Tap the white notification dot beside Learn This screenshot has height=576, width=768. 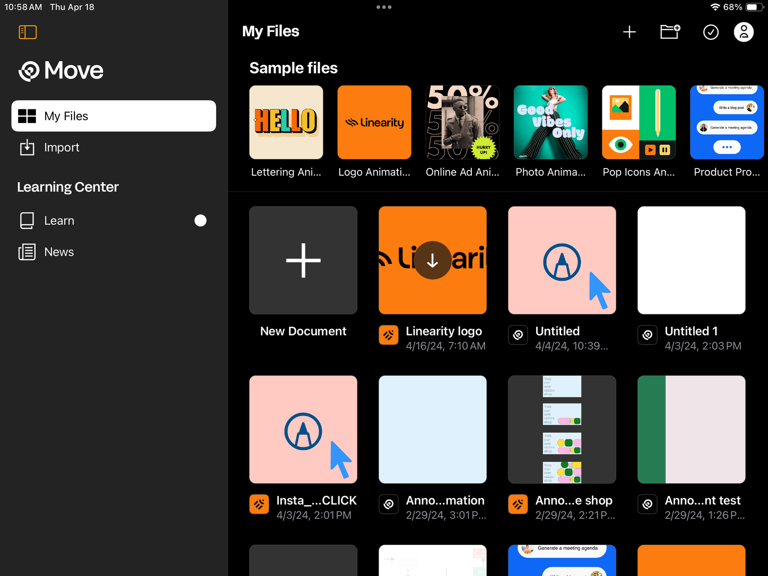pyautogui.click(x=200, y=220)
